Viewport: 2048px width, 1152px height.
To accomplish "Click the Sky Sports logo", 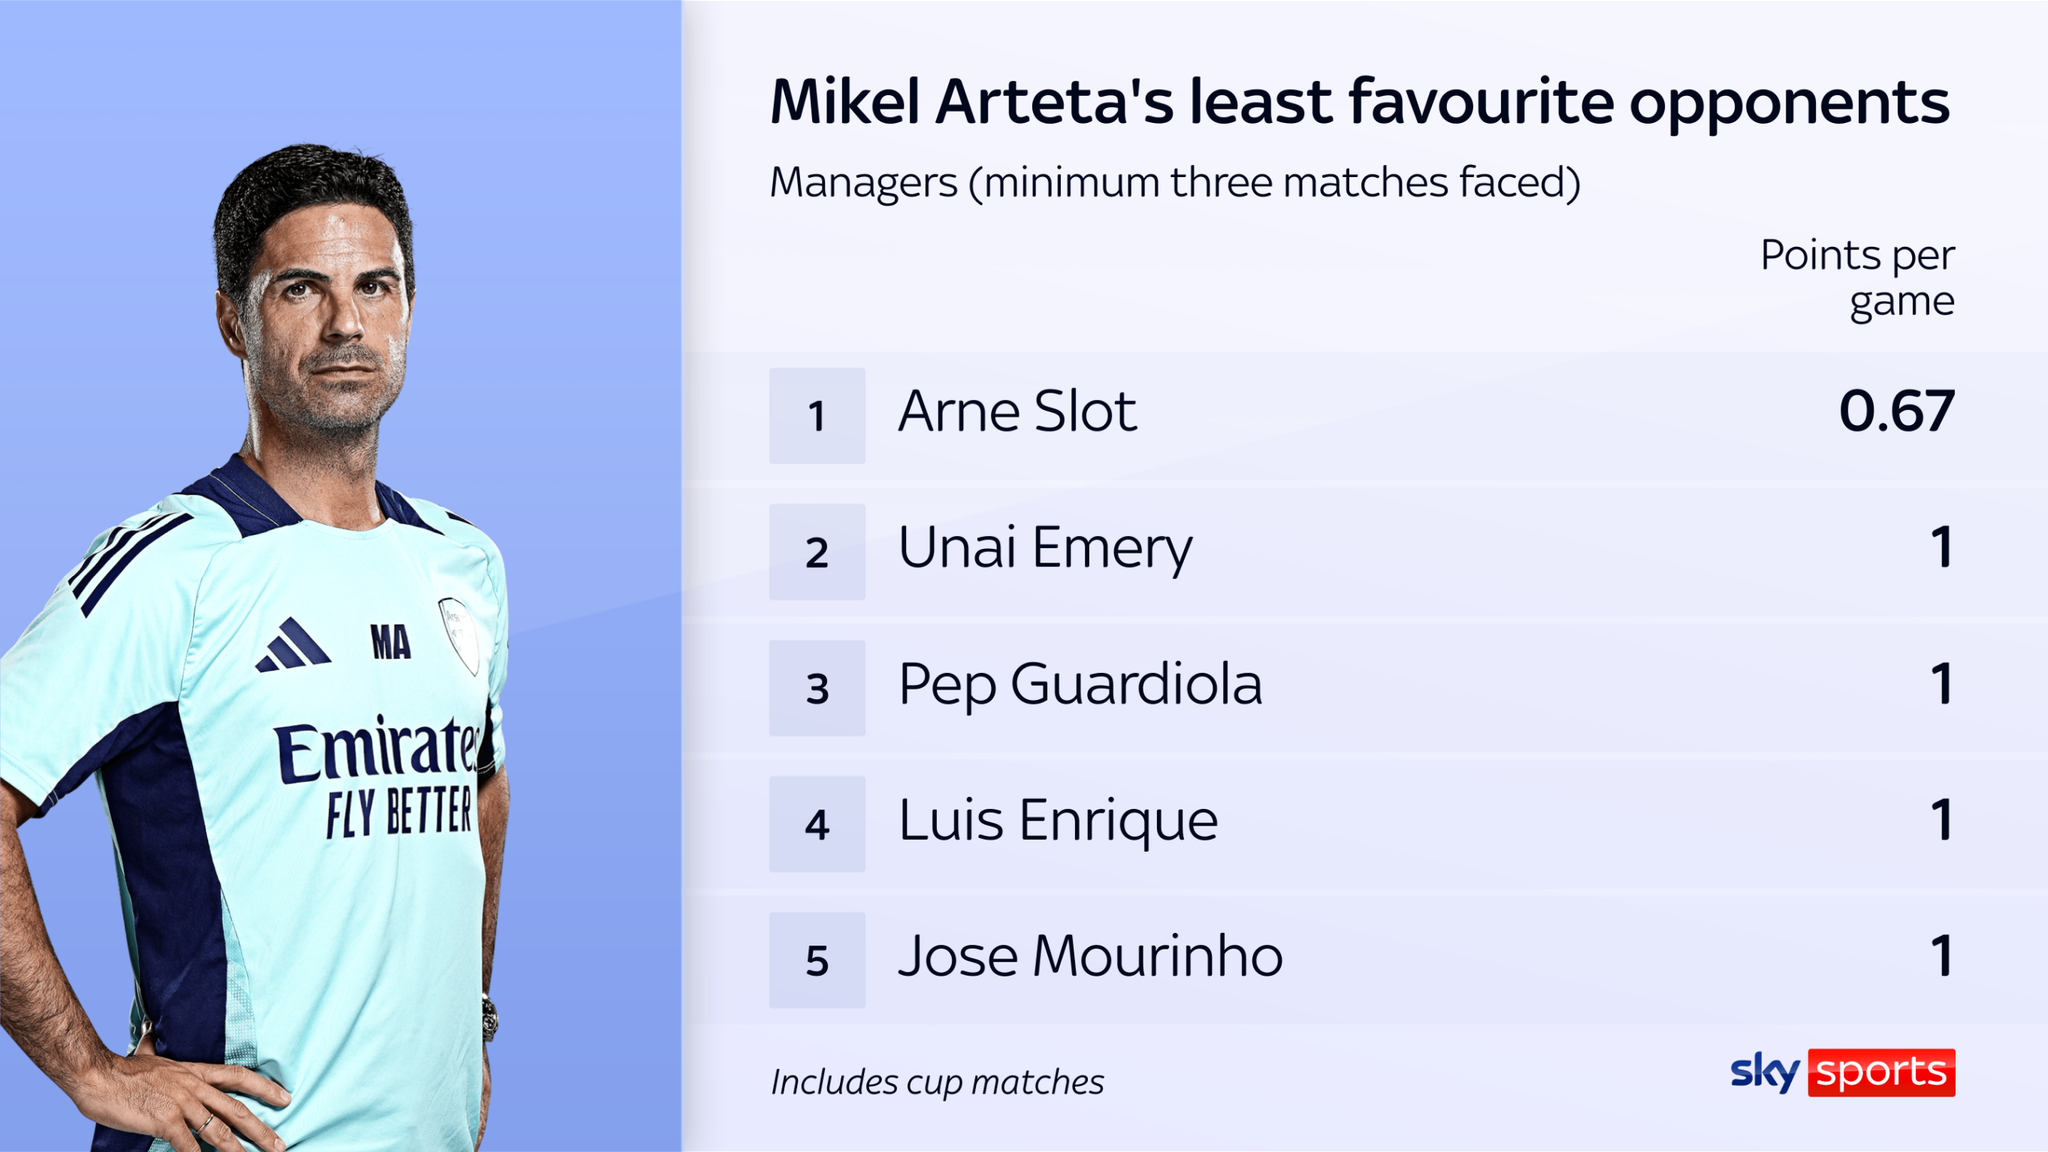I will (1842, 1073).
